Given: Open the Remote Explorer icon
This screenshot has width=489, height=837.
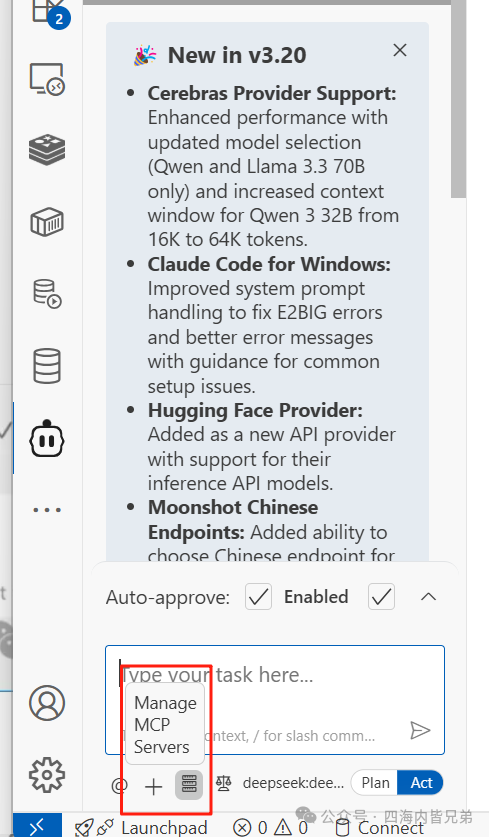Looking at the screenshot, I should (x=47, y=80).
